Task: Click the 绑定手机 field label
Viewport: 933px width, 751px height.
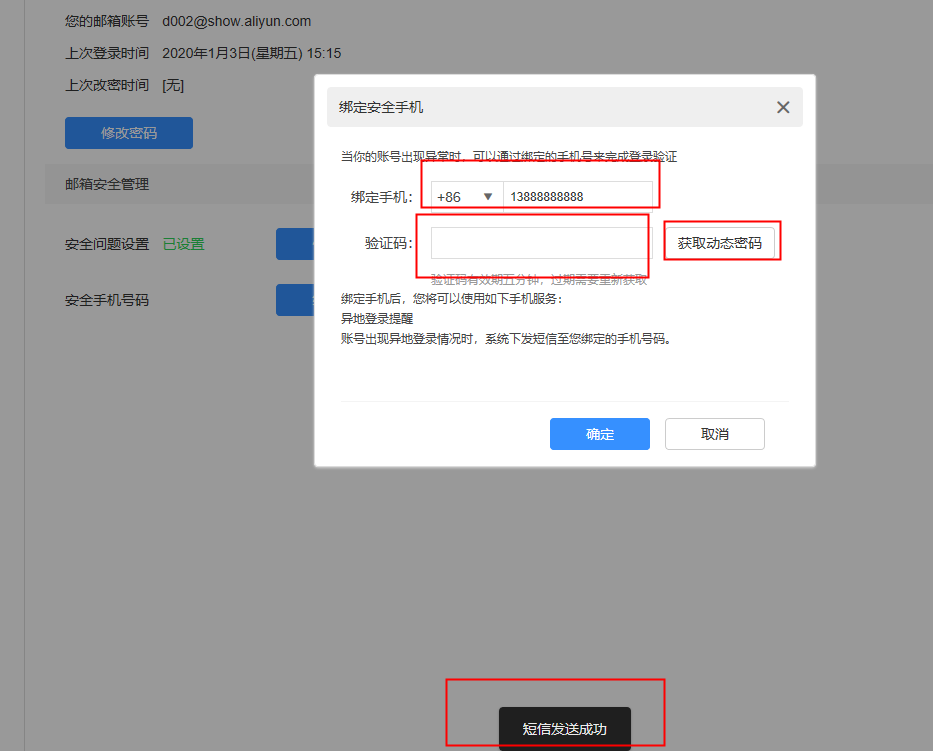Action: [x=381, y=197]
